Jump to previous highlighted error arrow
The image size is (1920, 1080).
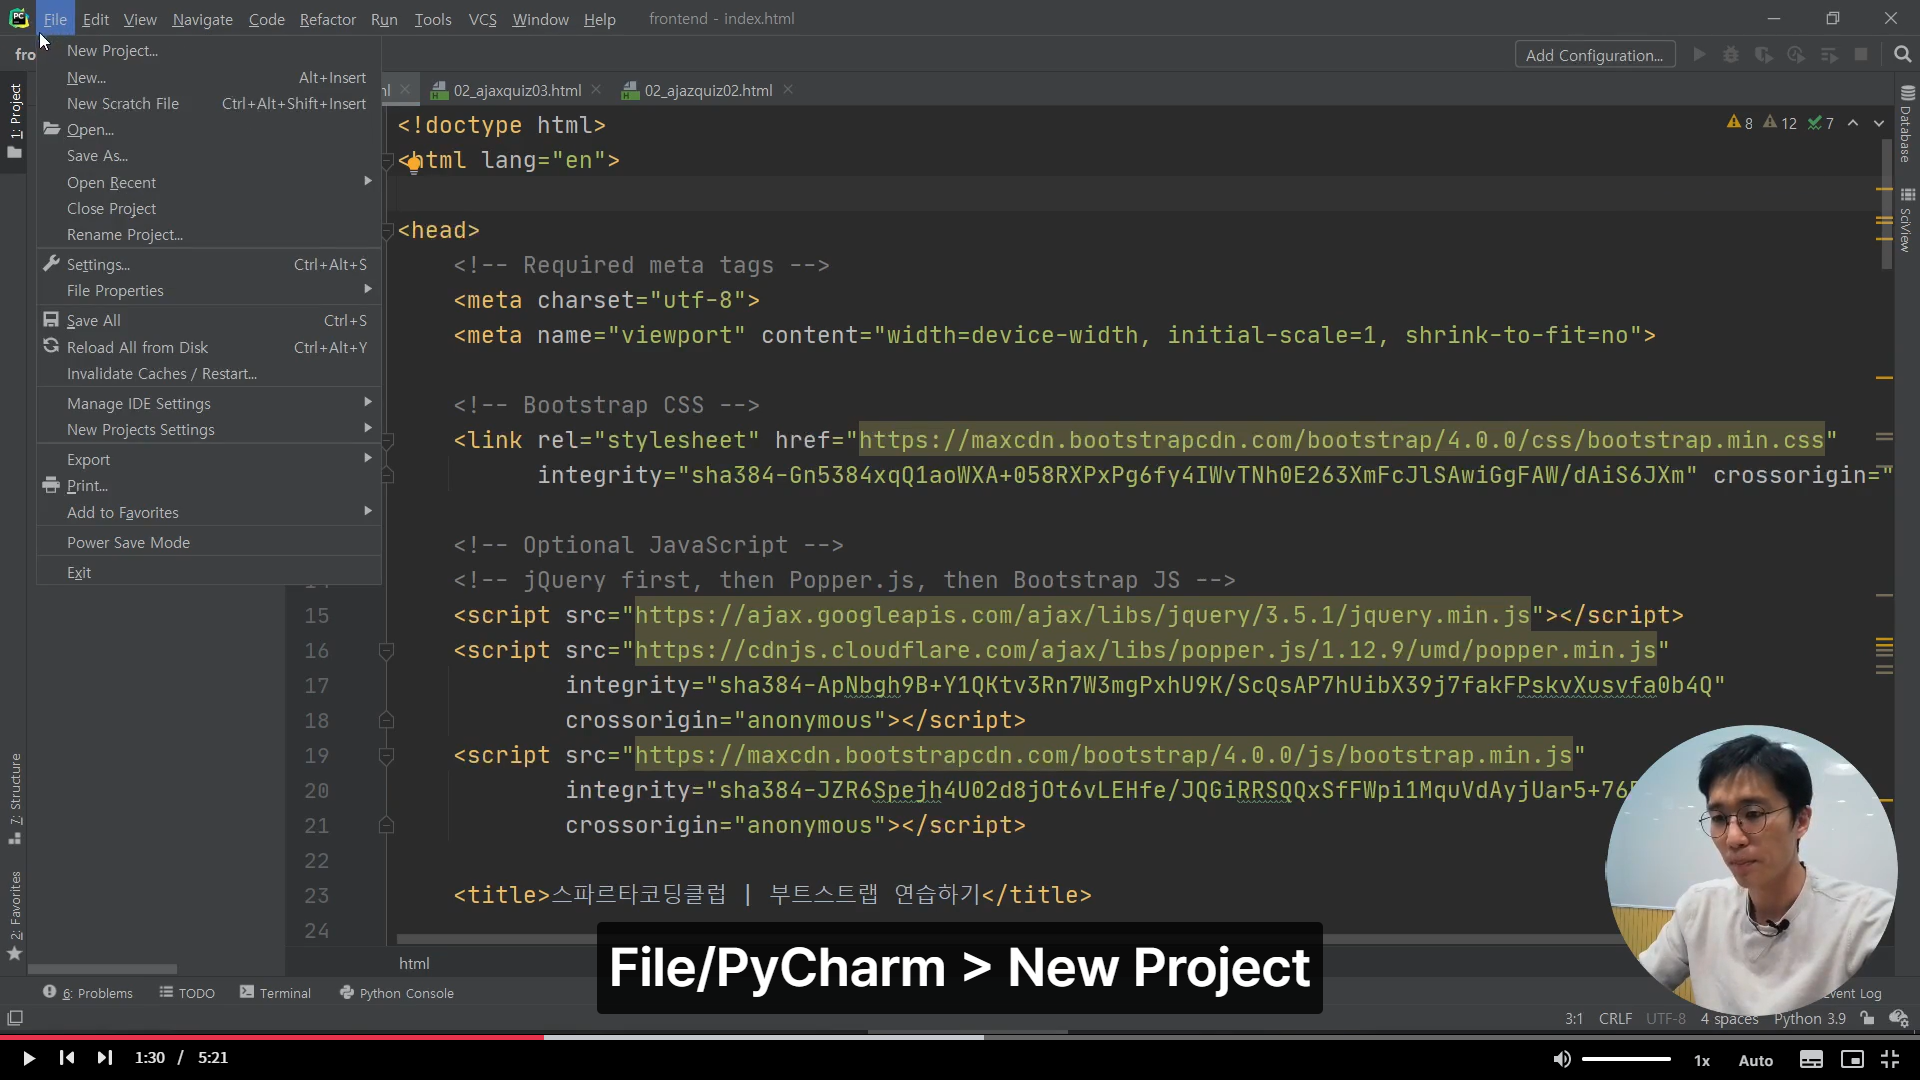(1853, 123)
